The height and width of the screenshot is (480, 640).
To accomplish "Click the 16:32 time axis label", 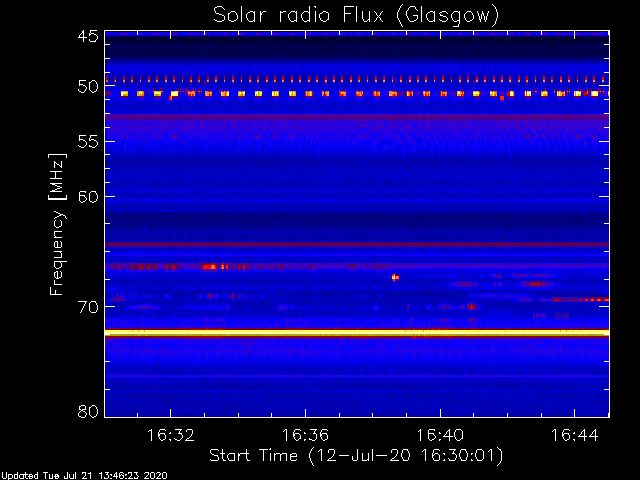I will (171, 435).
